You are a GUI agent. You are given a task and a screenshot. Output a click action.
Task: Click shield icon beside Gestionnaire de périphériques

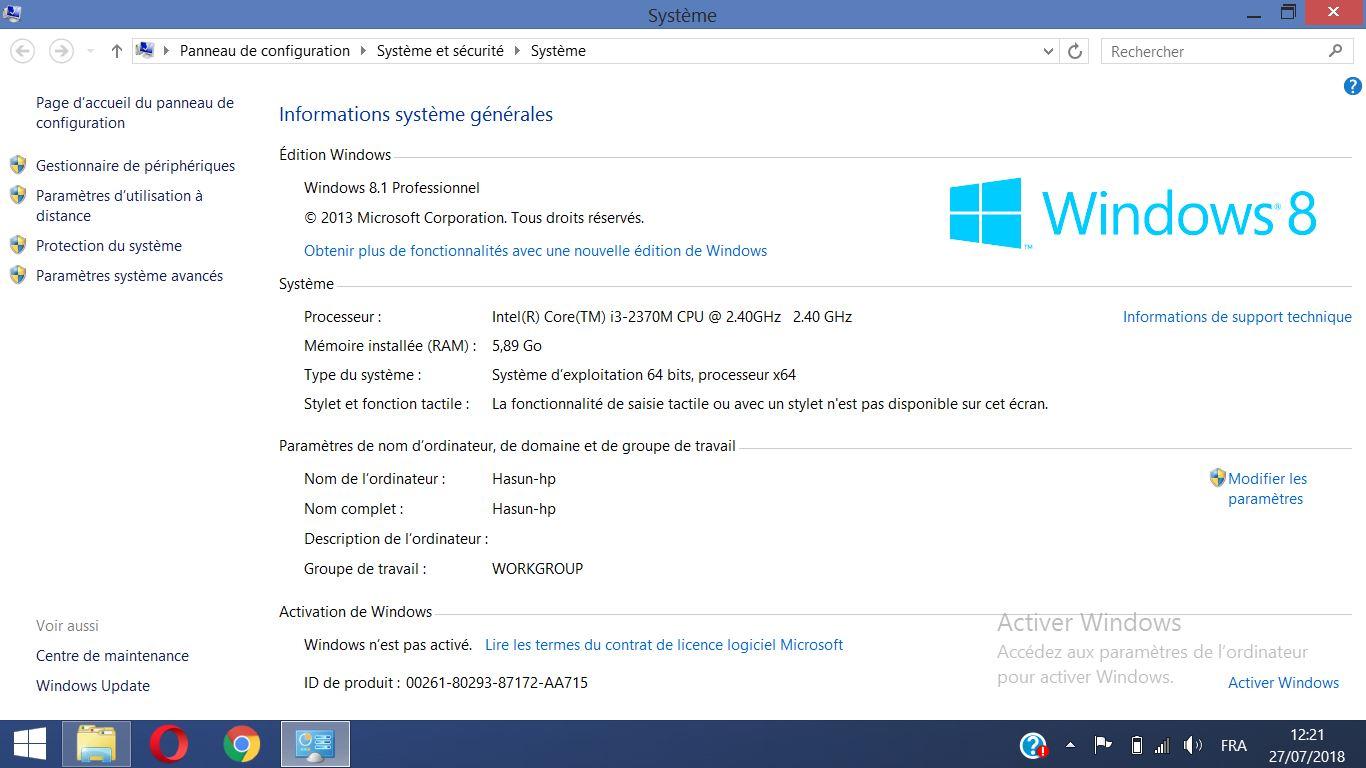(17, 164)
